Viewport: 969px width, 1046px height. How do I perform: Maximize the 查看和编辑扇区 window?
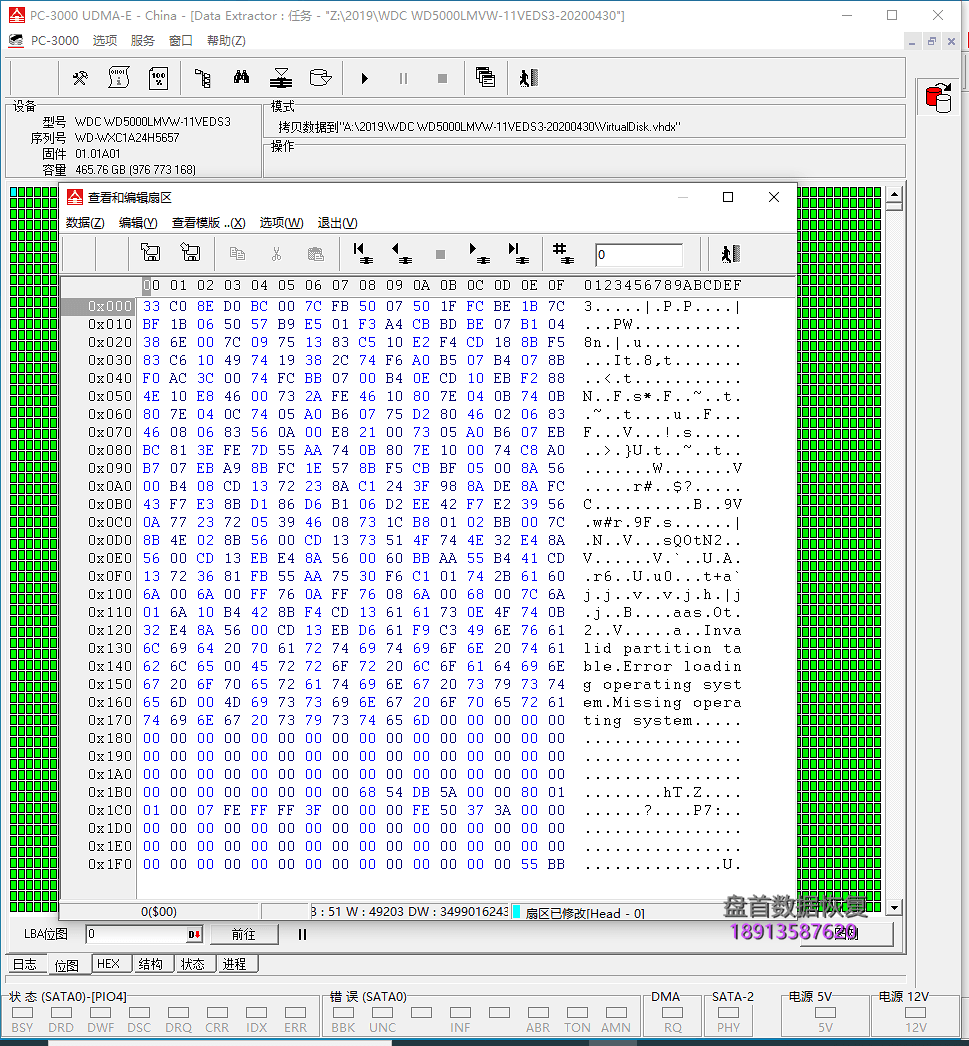click(x=728, y=197)
